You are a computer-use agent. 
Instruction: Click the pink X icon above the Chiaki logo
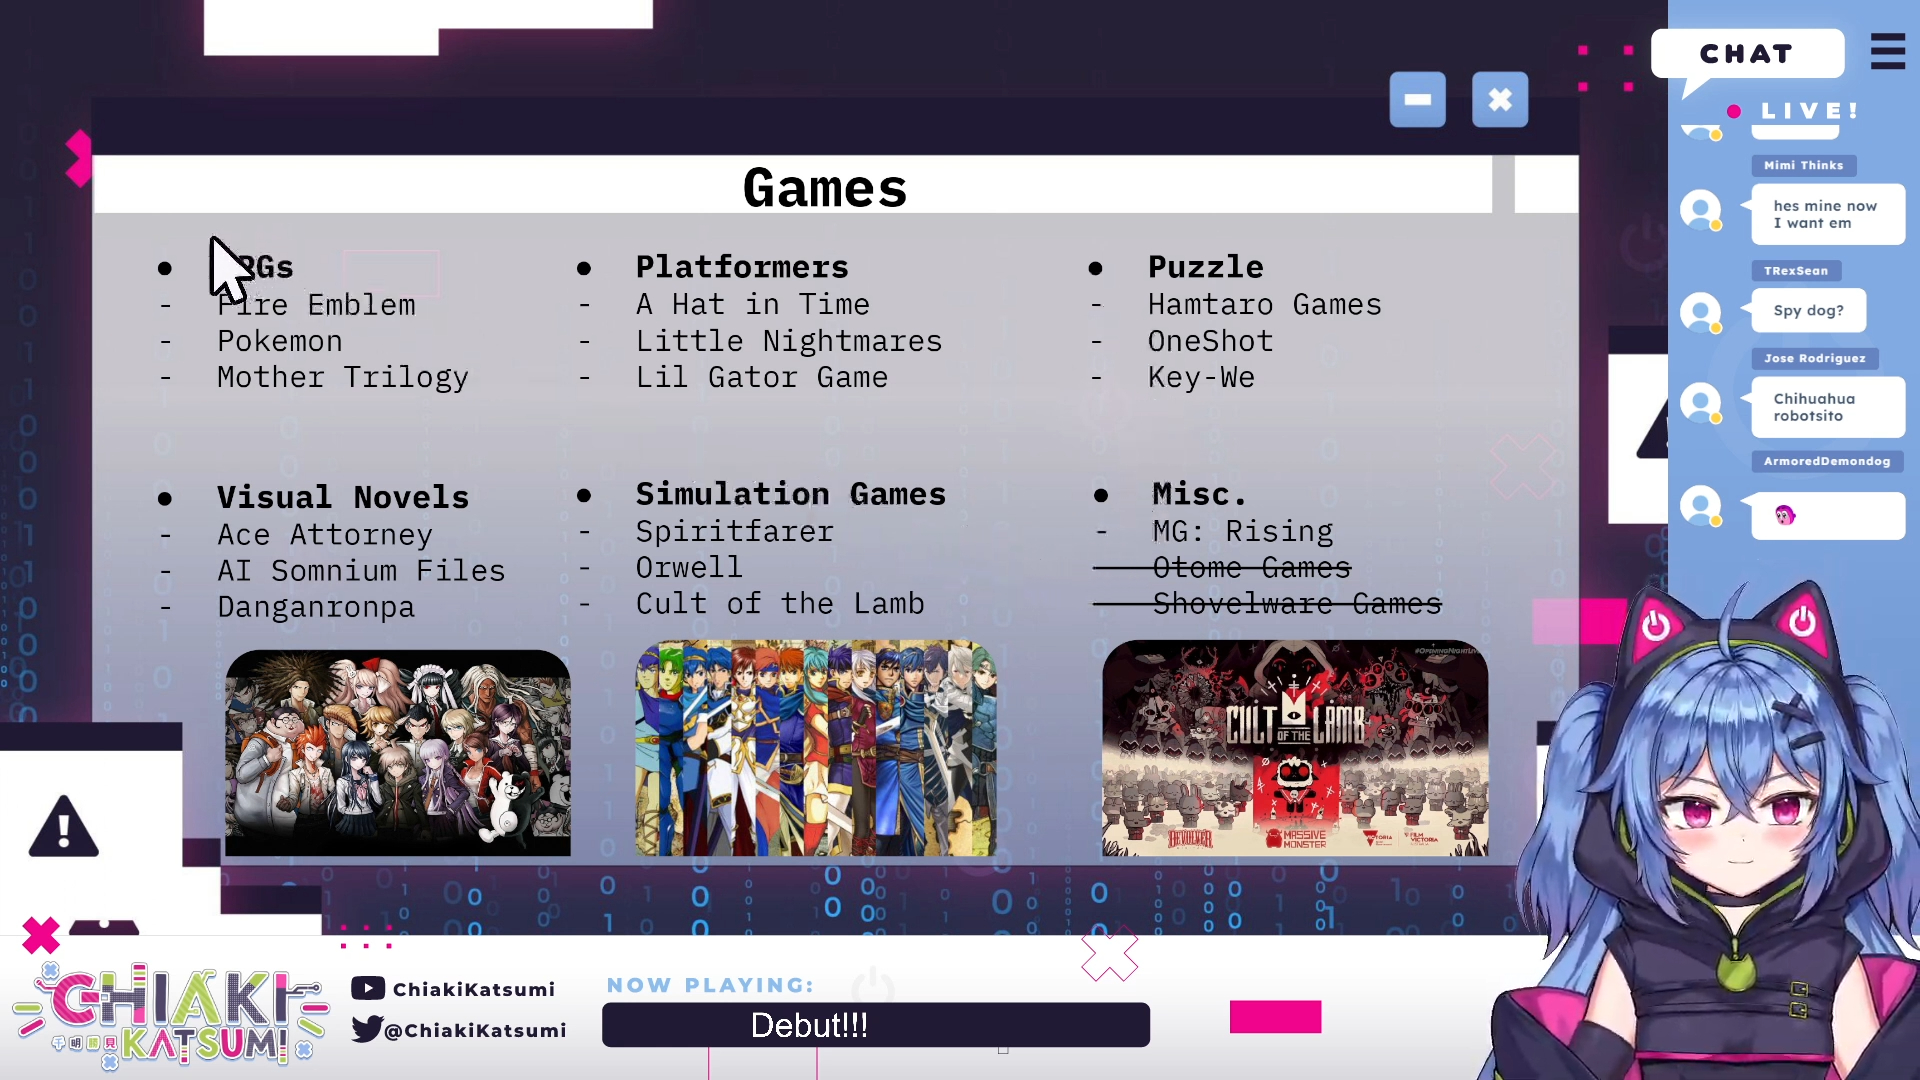(41, 936)
